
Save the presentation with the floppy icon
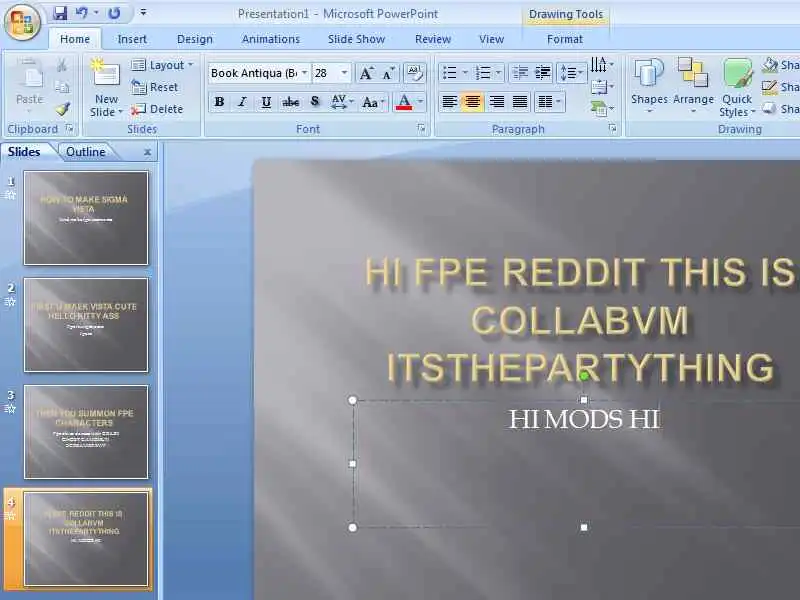(x=60, y=13)
